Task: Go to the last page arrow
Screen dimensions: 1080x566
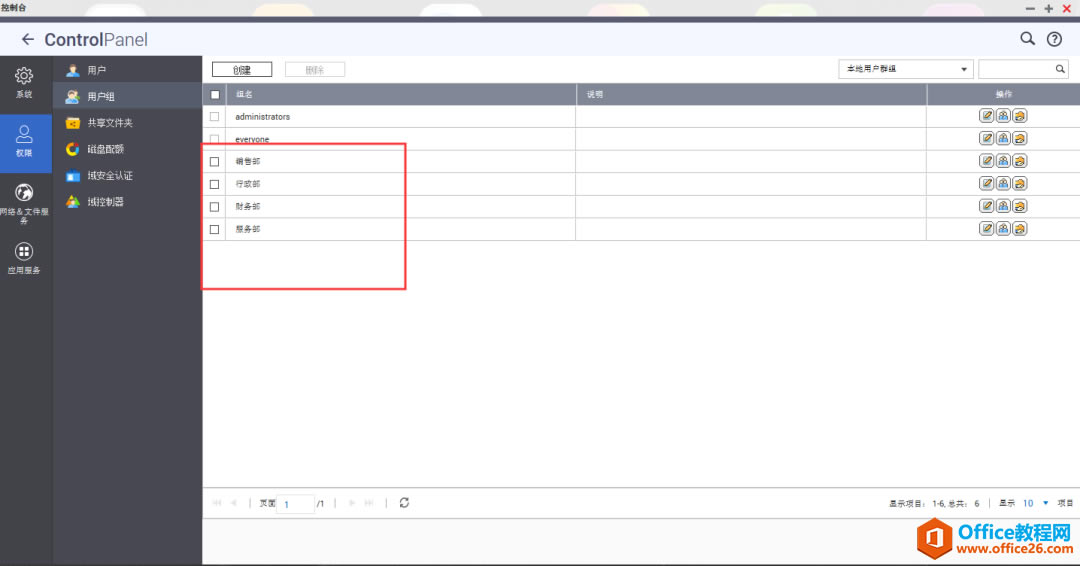Action: [x=369, y=503]
